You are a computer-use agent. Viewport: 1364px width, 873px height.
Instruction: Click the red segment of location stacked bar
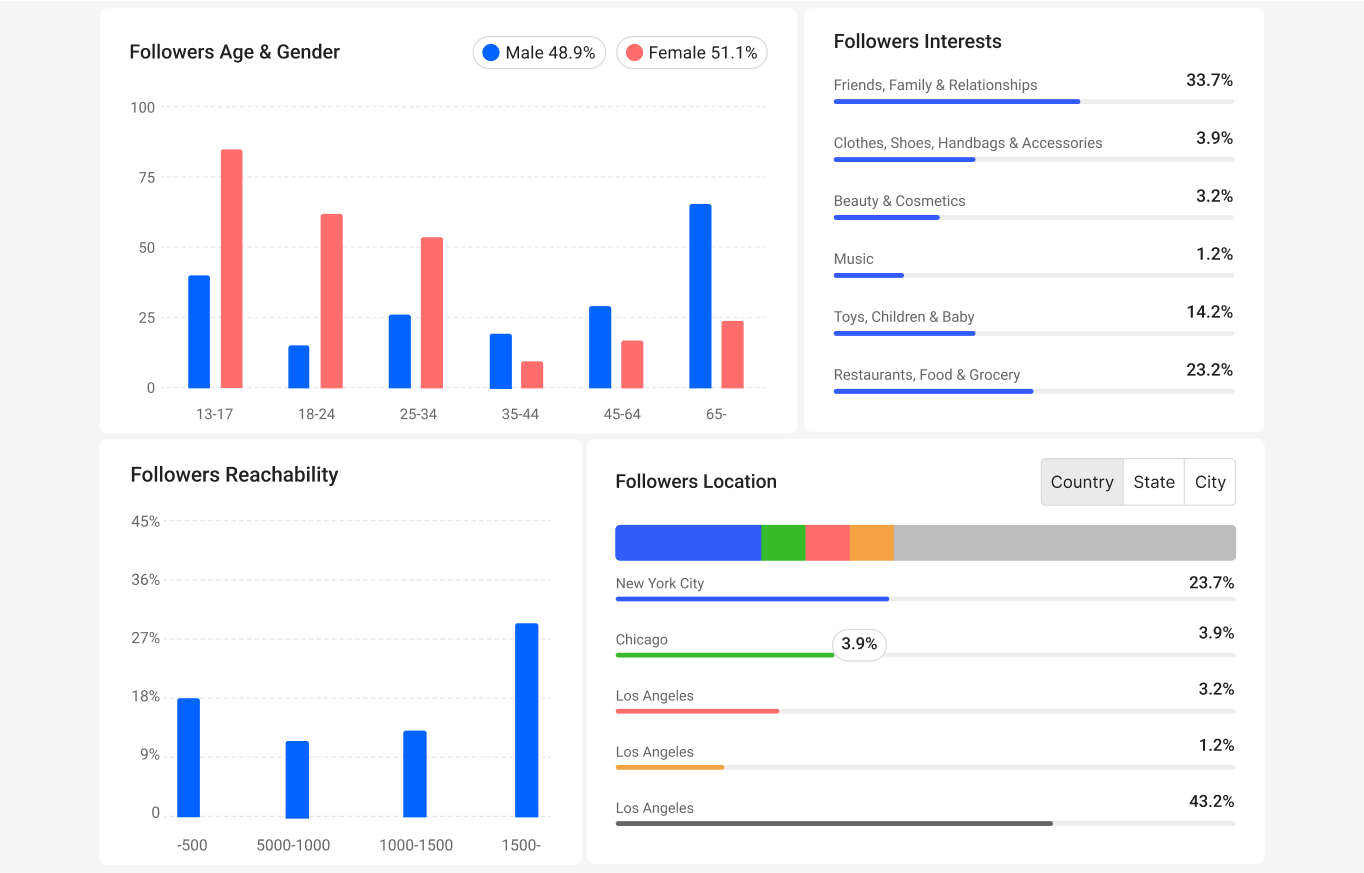click(827, 543)
